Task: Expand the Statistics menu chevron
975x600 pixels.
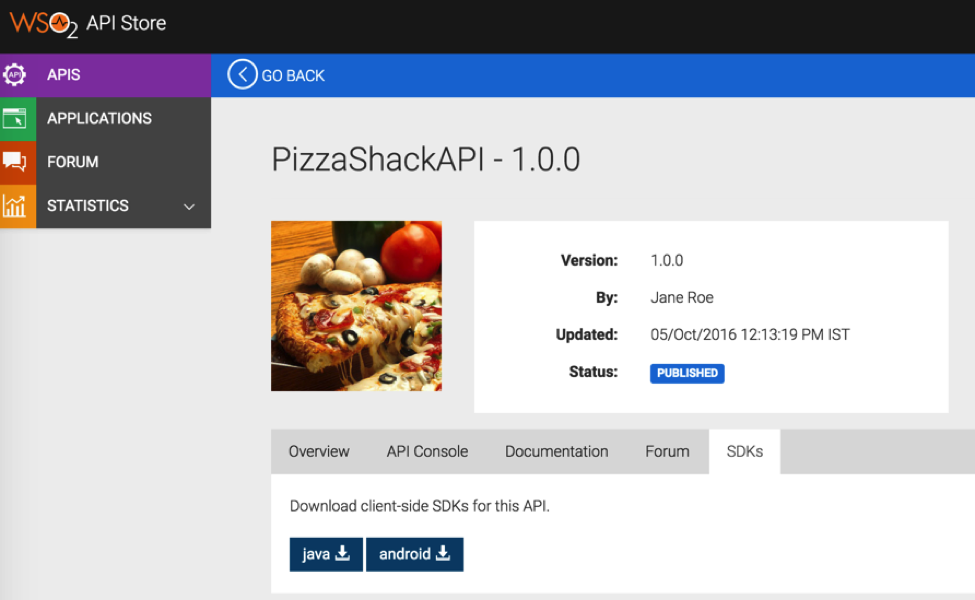Action: click(189, 206)
